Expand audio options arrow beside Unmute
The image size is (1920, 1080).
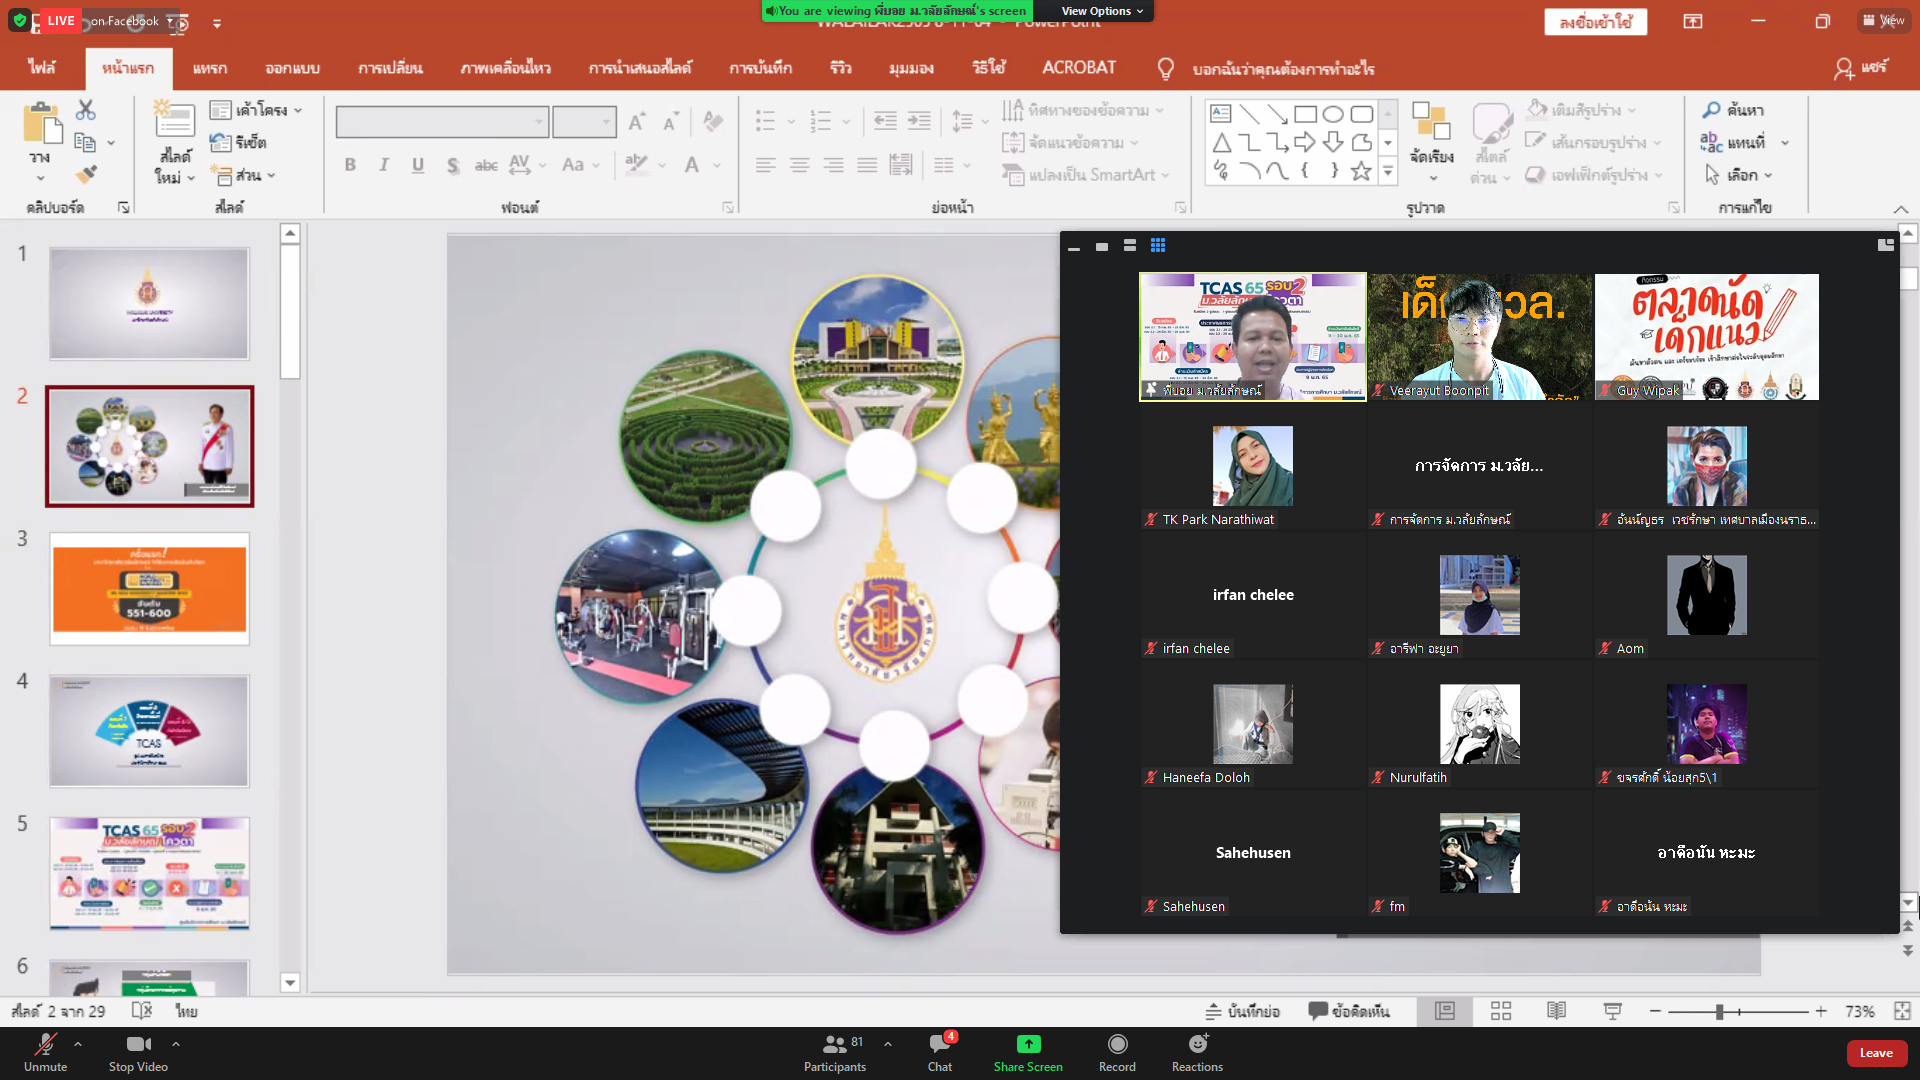tap(78, 1043)
